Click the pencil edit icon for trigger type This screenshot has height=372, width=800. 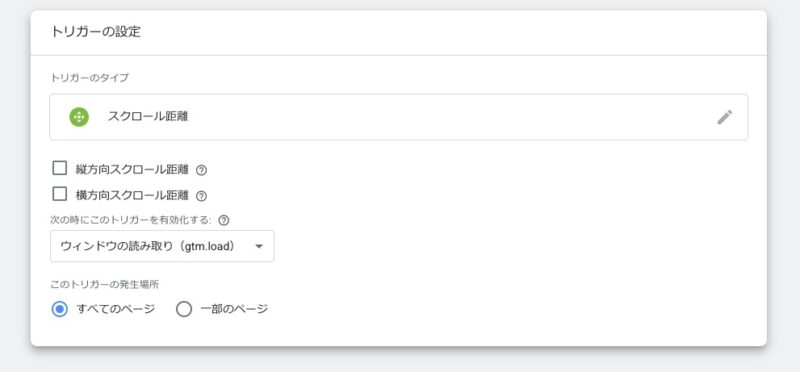[724, 117]
